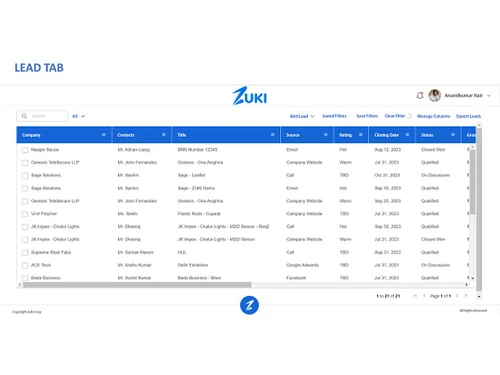Click the source cell 'Facebook'
Viewport: 500px width, 375px height.
(296, 278)
